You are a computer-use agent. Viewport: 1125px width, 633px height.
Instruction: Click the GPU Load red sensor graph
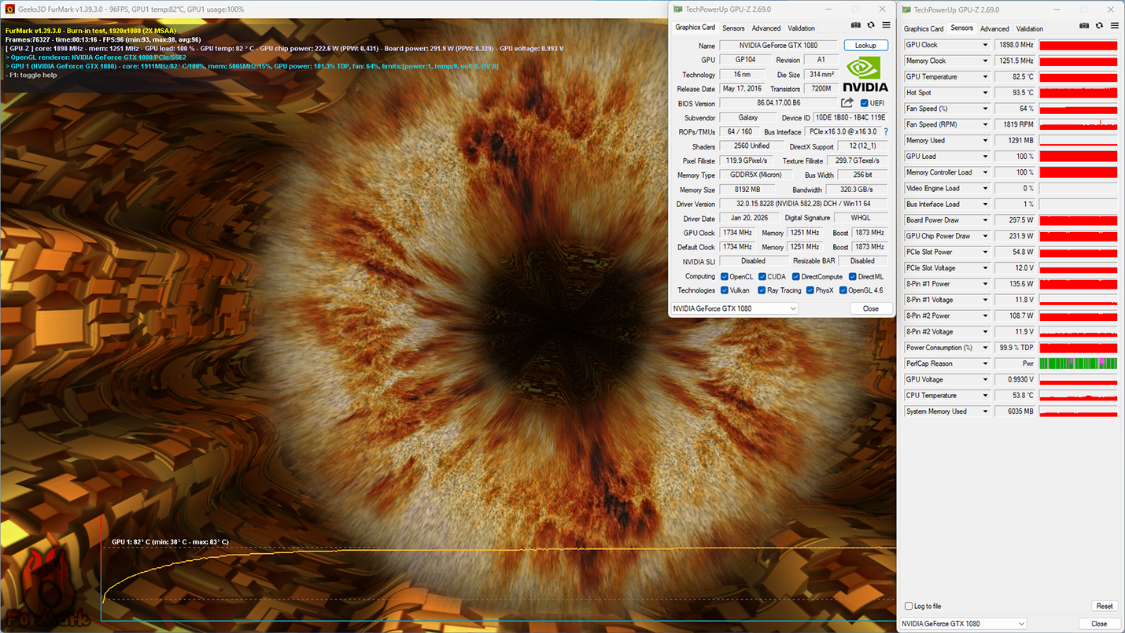(x=1078, y=156)
